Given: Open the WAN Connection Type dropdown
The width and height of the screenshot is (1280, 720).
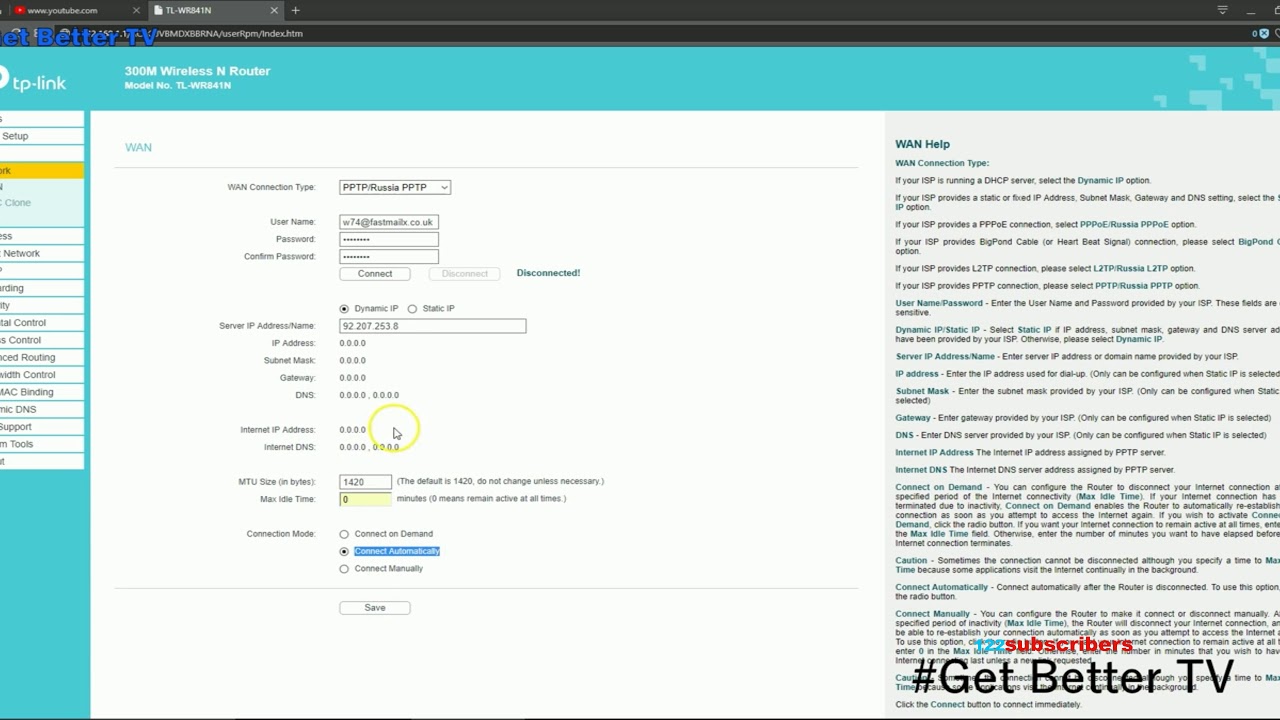Looking at the screenshot, I should 395,187.
